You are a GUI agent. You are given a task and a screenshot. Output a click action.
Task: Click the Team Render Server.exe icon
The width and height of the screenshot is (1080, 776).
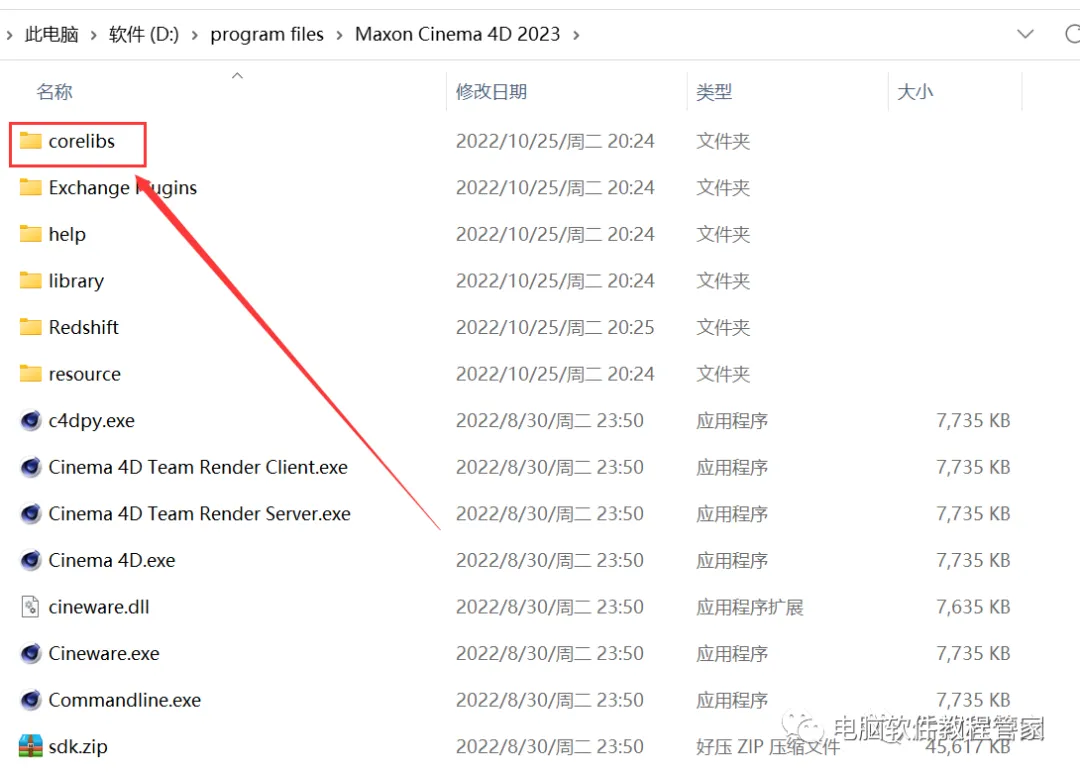pos(30,514)
